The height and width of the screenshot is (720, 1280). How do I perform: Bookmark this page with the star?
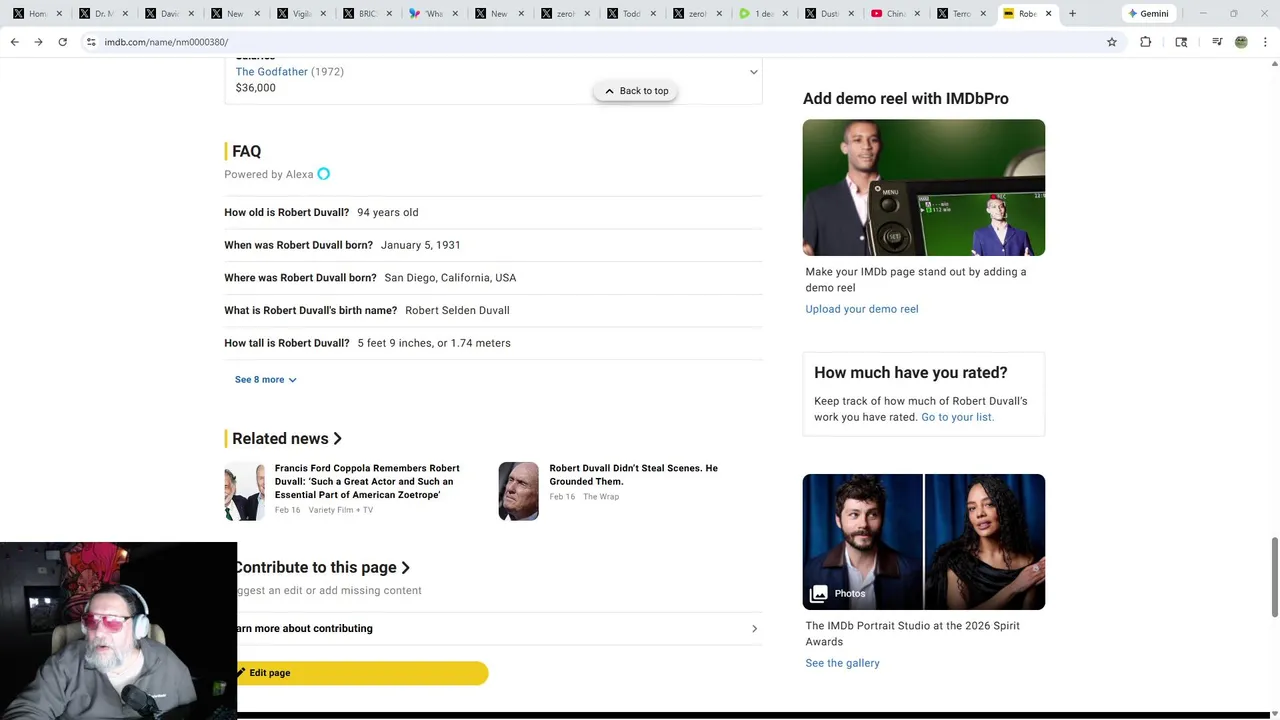(x=1111, y=42)
